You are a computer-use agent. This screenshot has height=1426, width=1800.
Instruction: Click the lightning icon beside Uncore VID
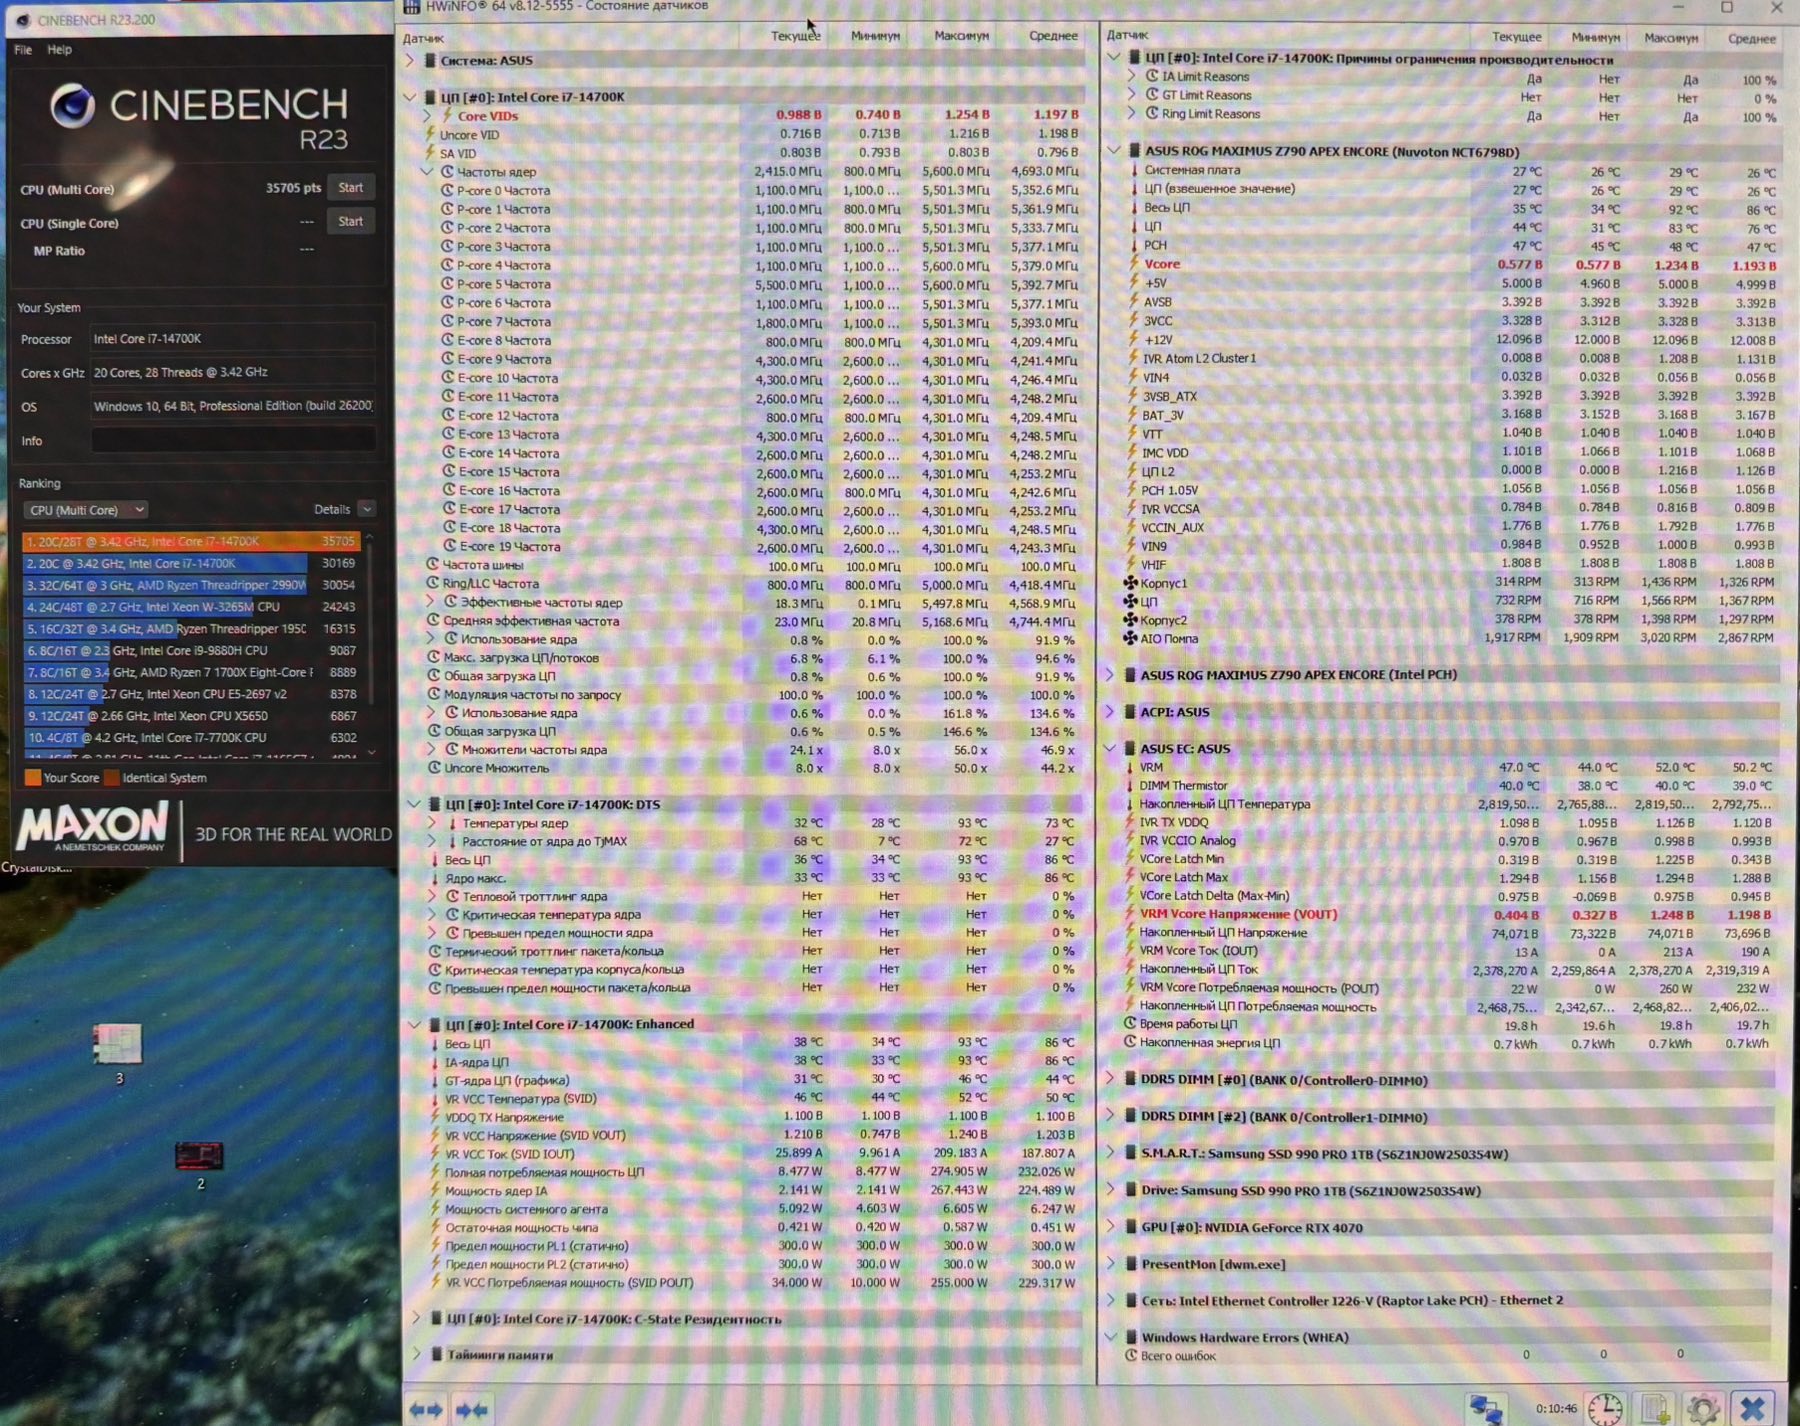(x=430, y=134)
